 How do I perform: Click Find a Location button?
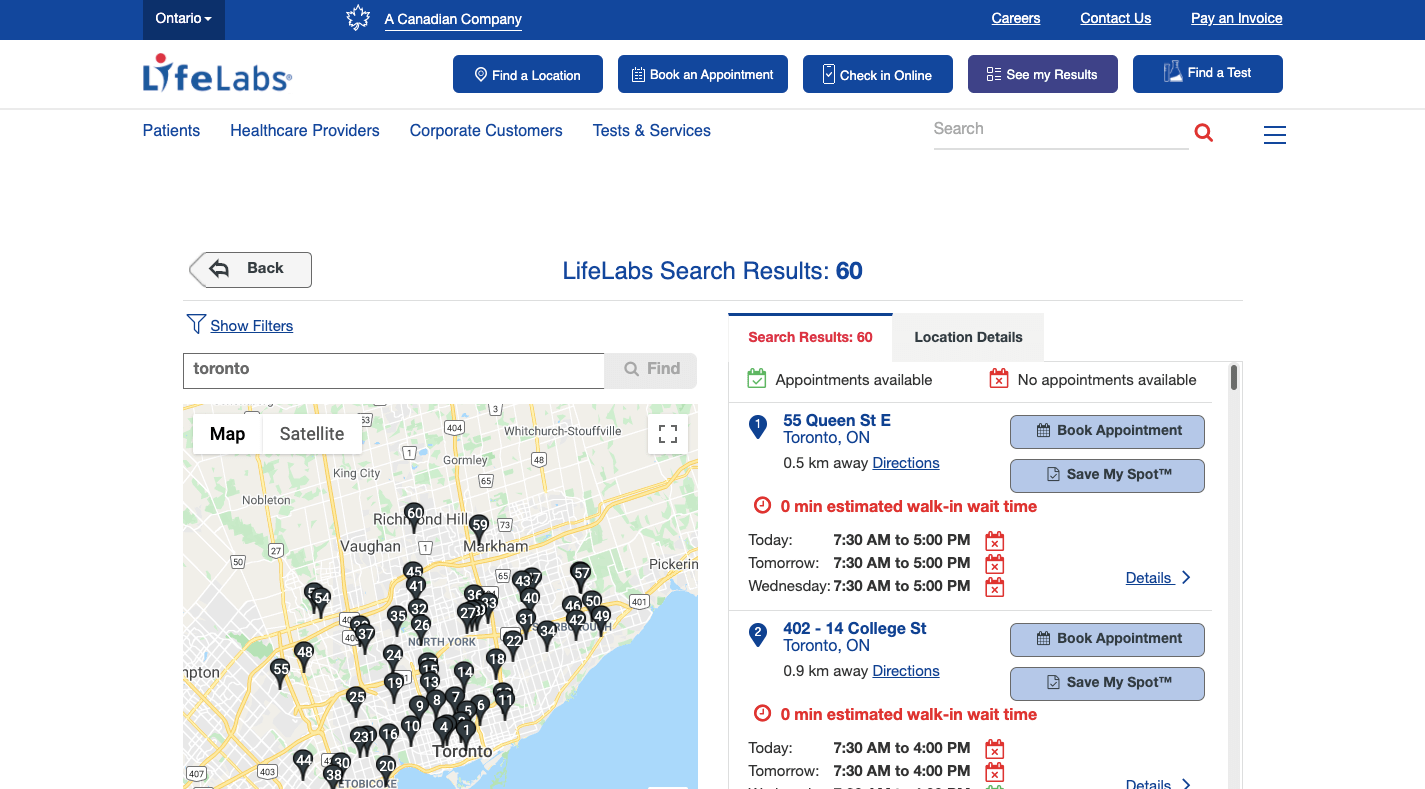point(528,74)
